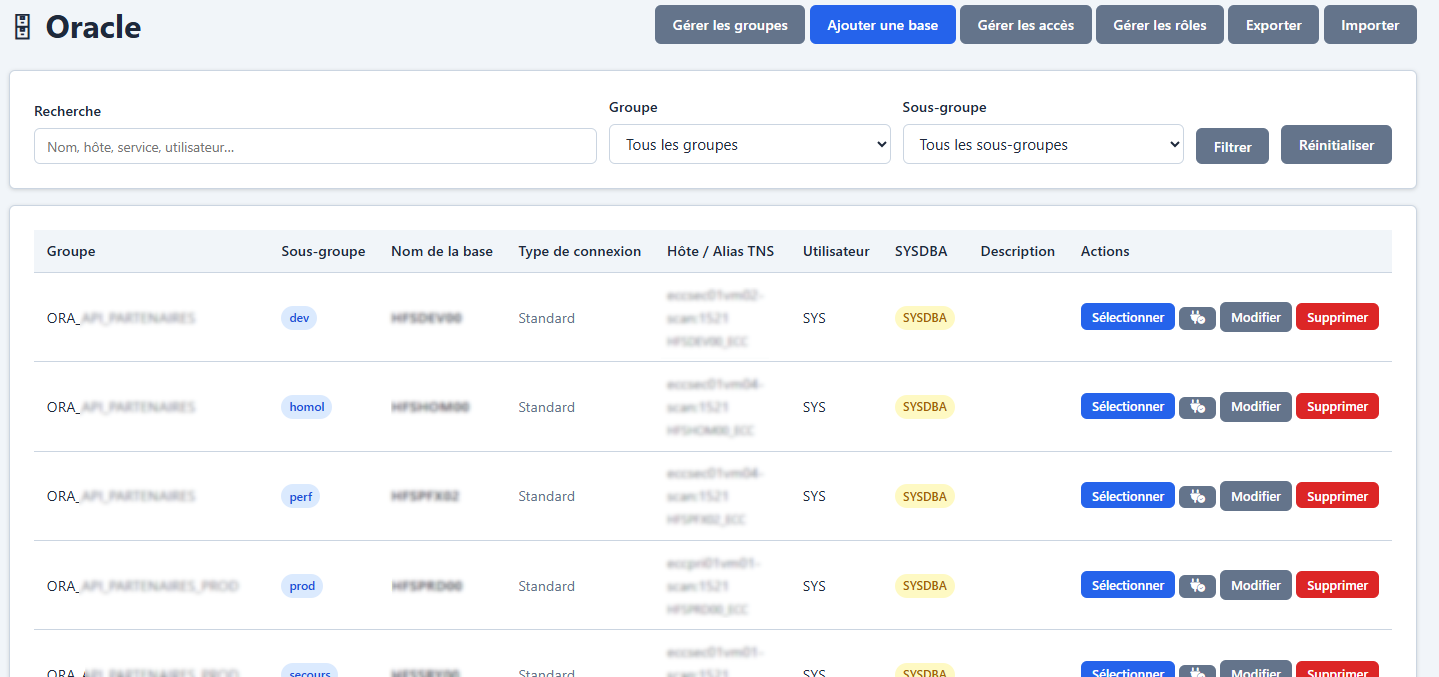Click Ajouter une base button

pos(883,25)
